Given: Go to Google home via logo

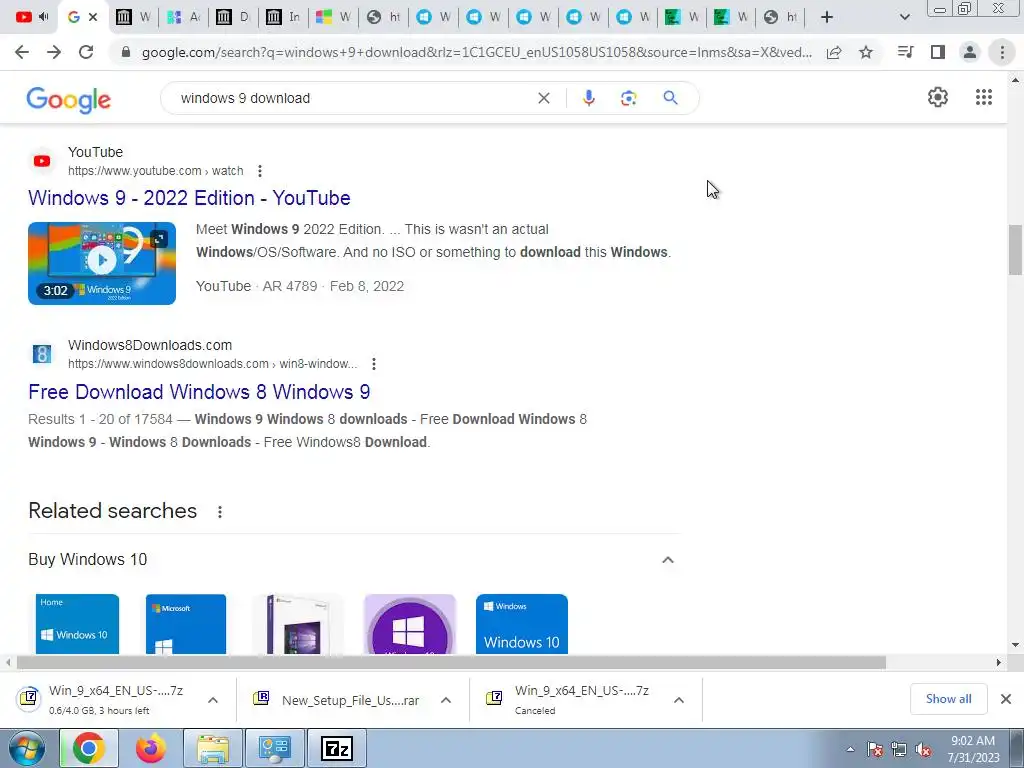Looking at the screenshot, I should click(x=69, y=99).
